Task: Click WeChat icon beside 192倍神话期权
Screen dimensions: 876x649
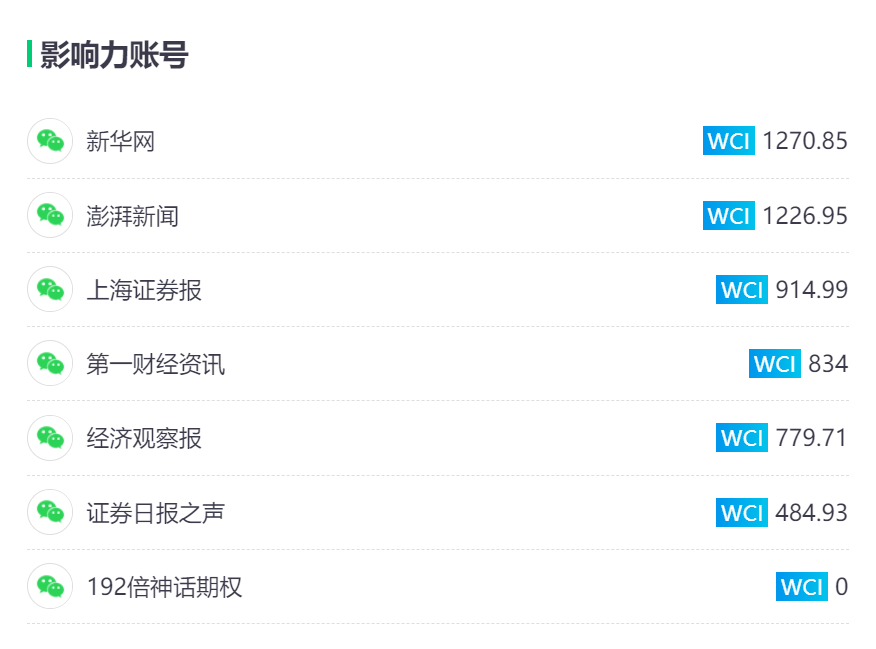Action: [50, 586]
